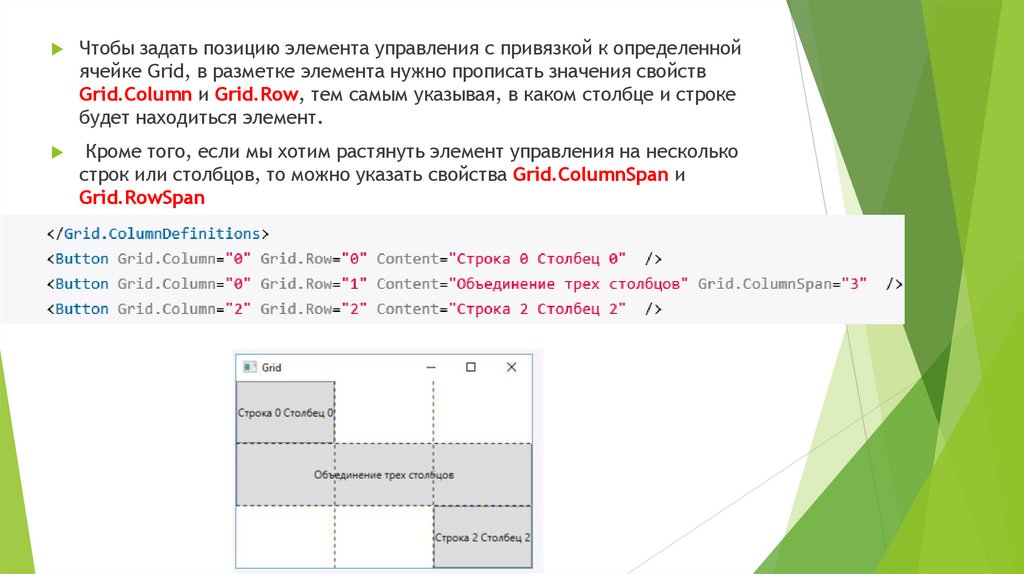
Task: Click the red 'Grid.Row' text
Action: pos(257,94)
